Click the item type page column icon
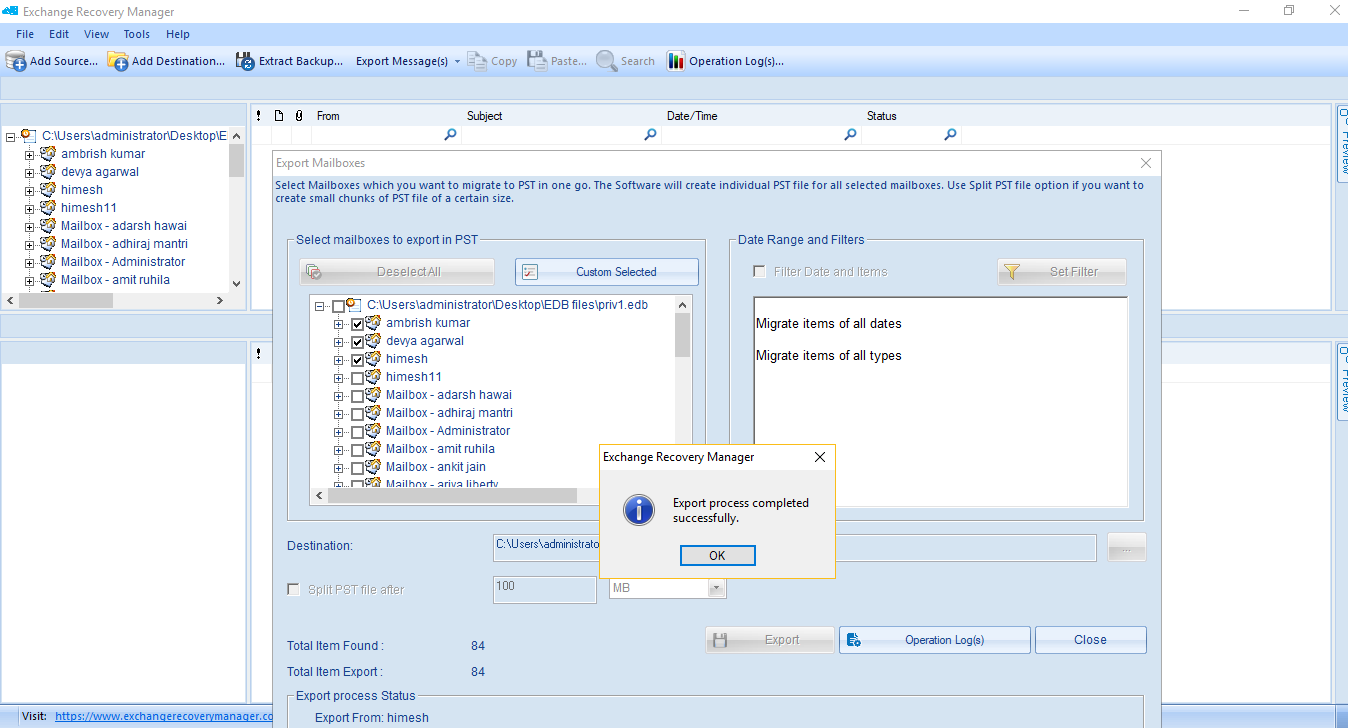The width and height of the screenshot is (1348, 728). pyautogui.click(x=279, y=116)
